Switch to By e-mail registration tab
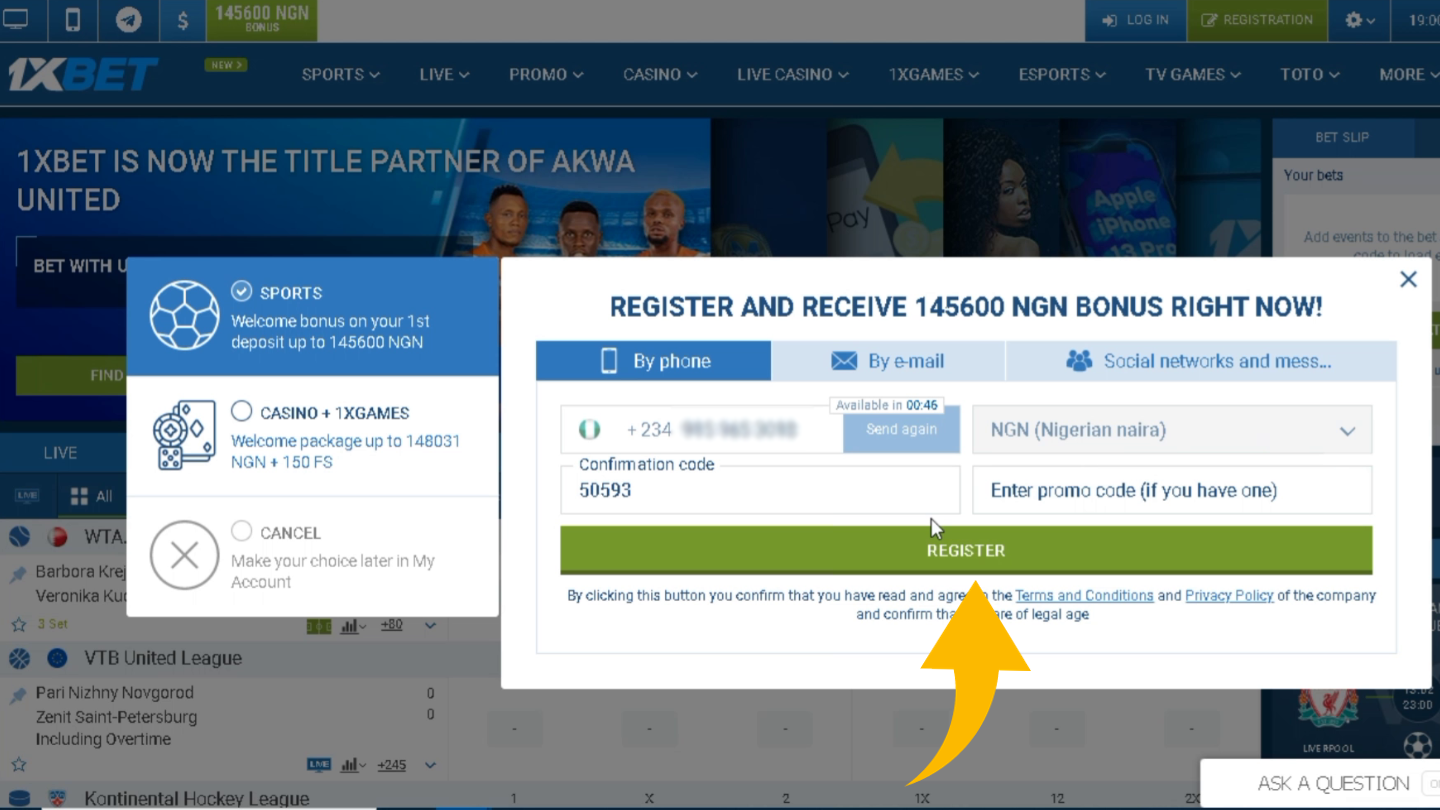This screenshot has width=1440, height=810. (x=888, y=361)
